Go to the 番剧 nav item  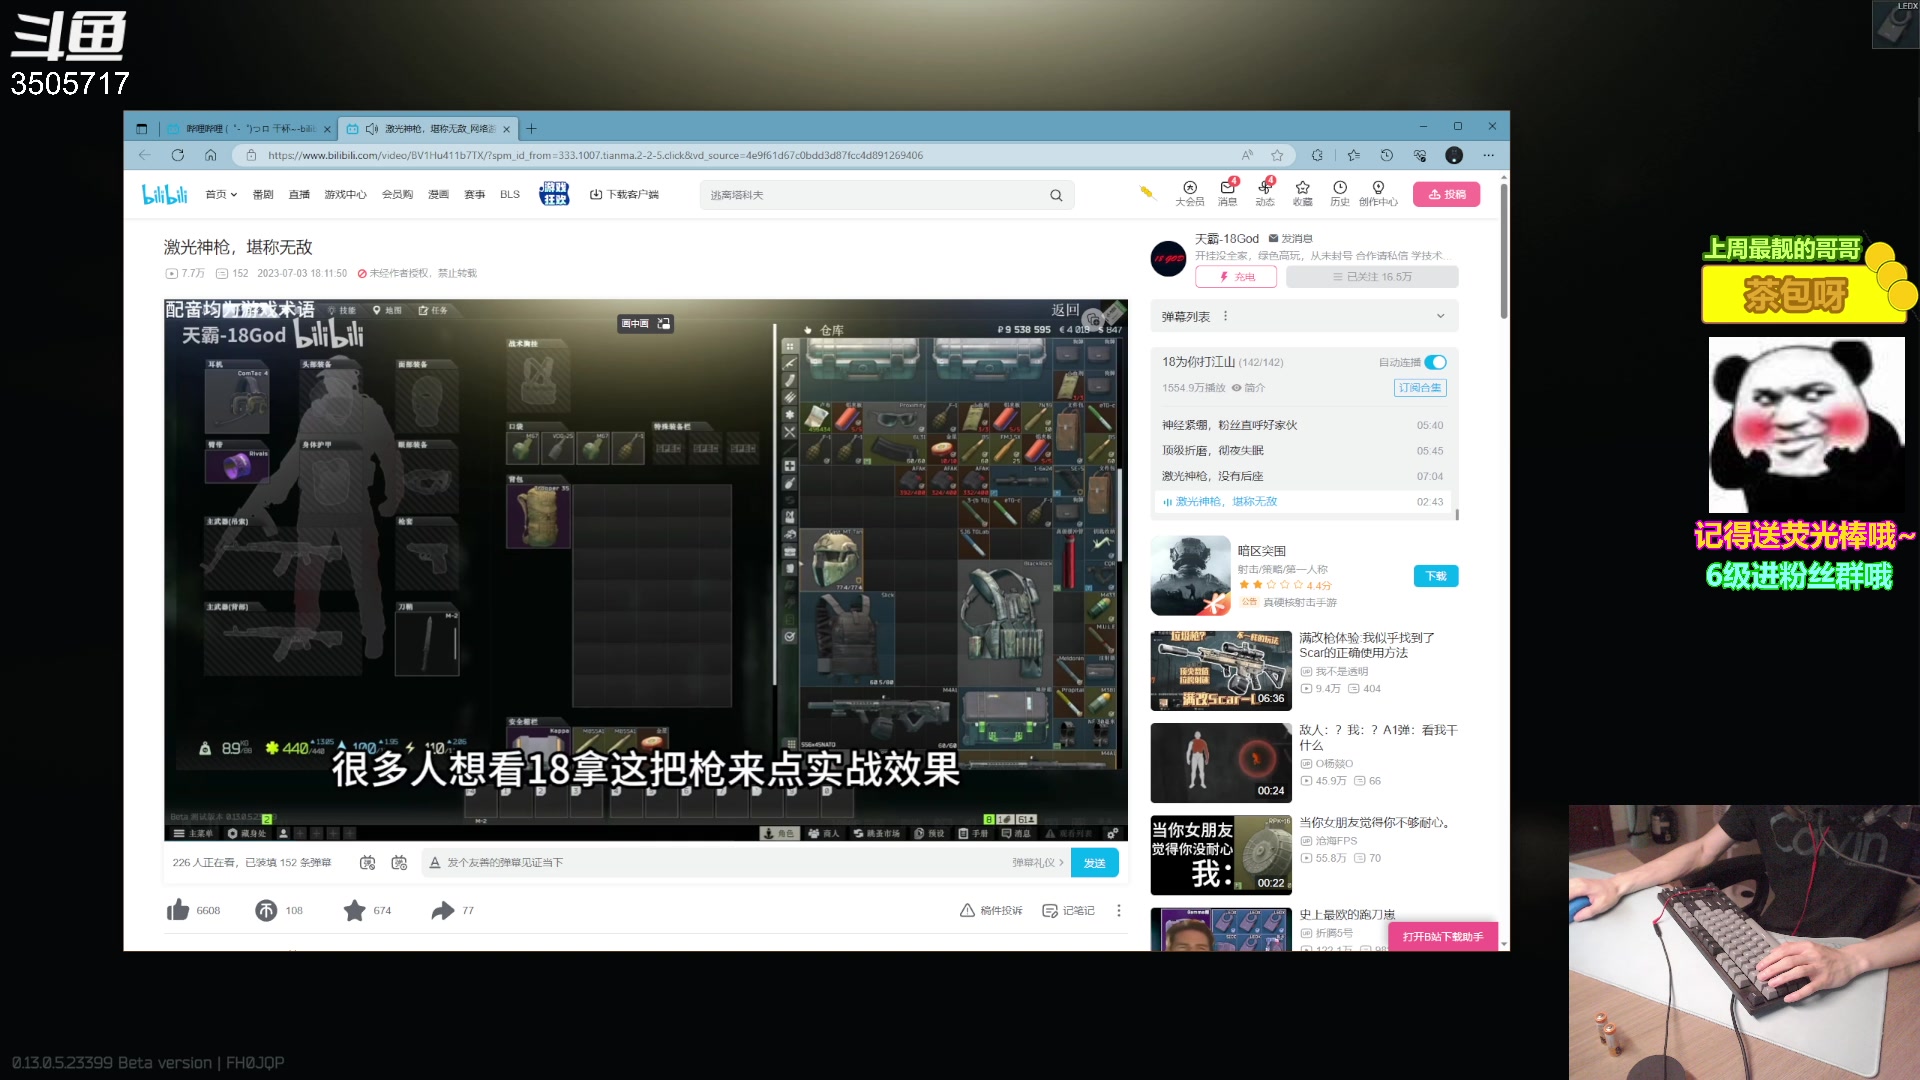(263, 195)
